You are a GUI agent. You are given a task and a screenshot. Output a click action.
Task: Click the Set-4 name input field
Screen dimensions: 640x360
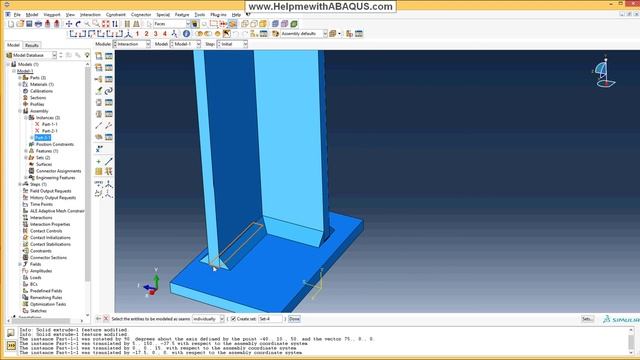tap(270, 319)
